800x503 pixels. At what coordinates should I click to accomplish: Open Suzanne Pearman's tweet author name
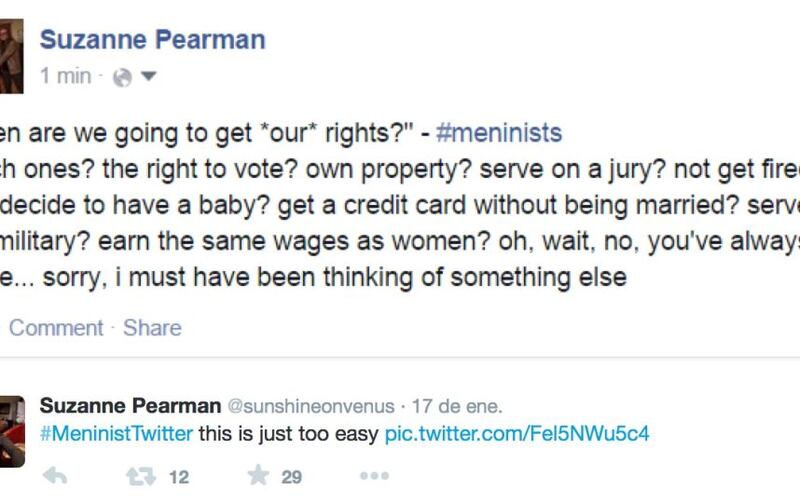[130, 406]
